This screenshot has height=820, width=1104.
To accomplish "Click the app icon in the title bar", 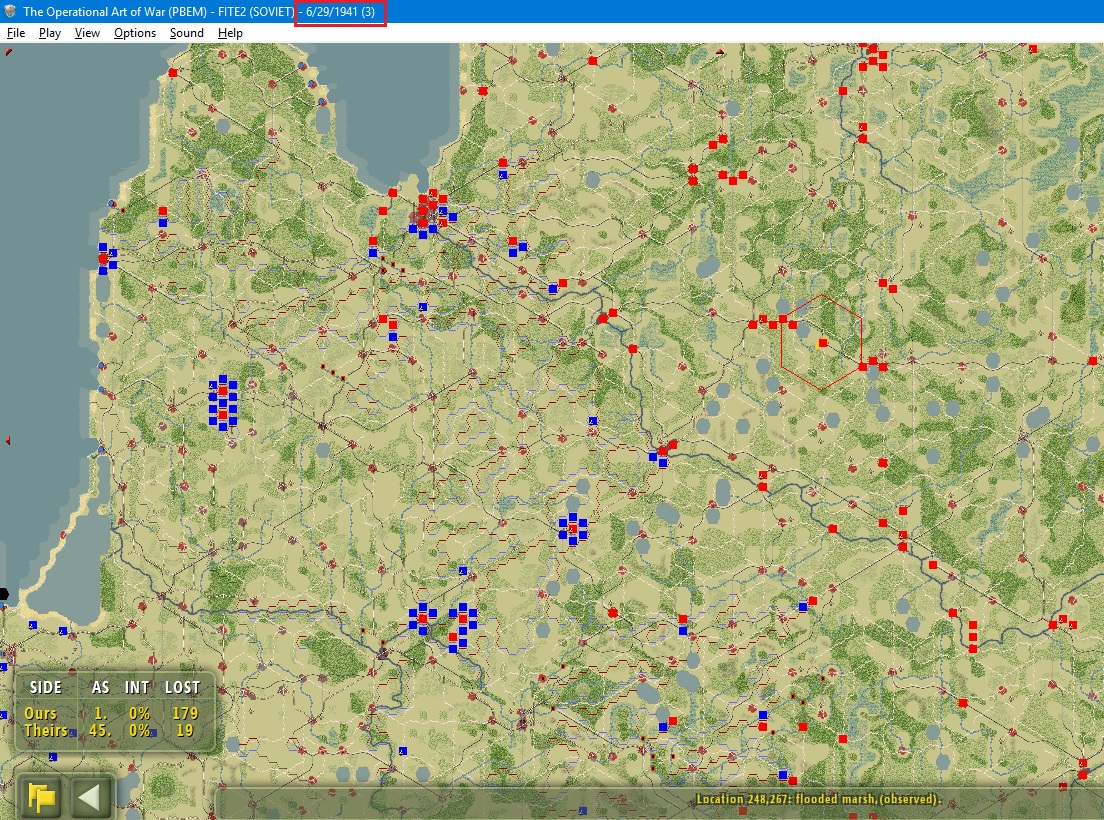I will coord(10,11).
